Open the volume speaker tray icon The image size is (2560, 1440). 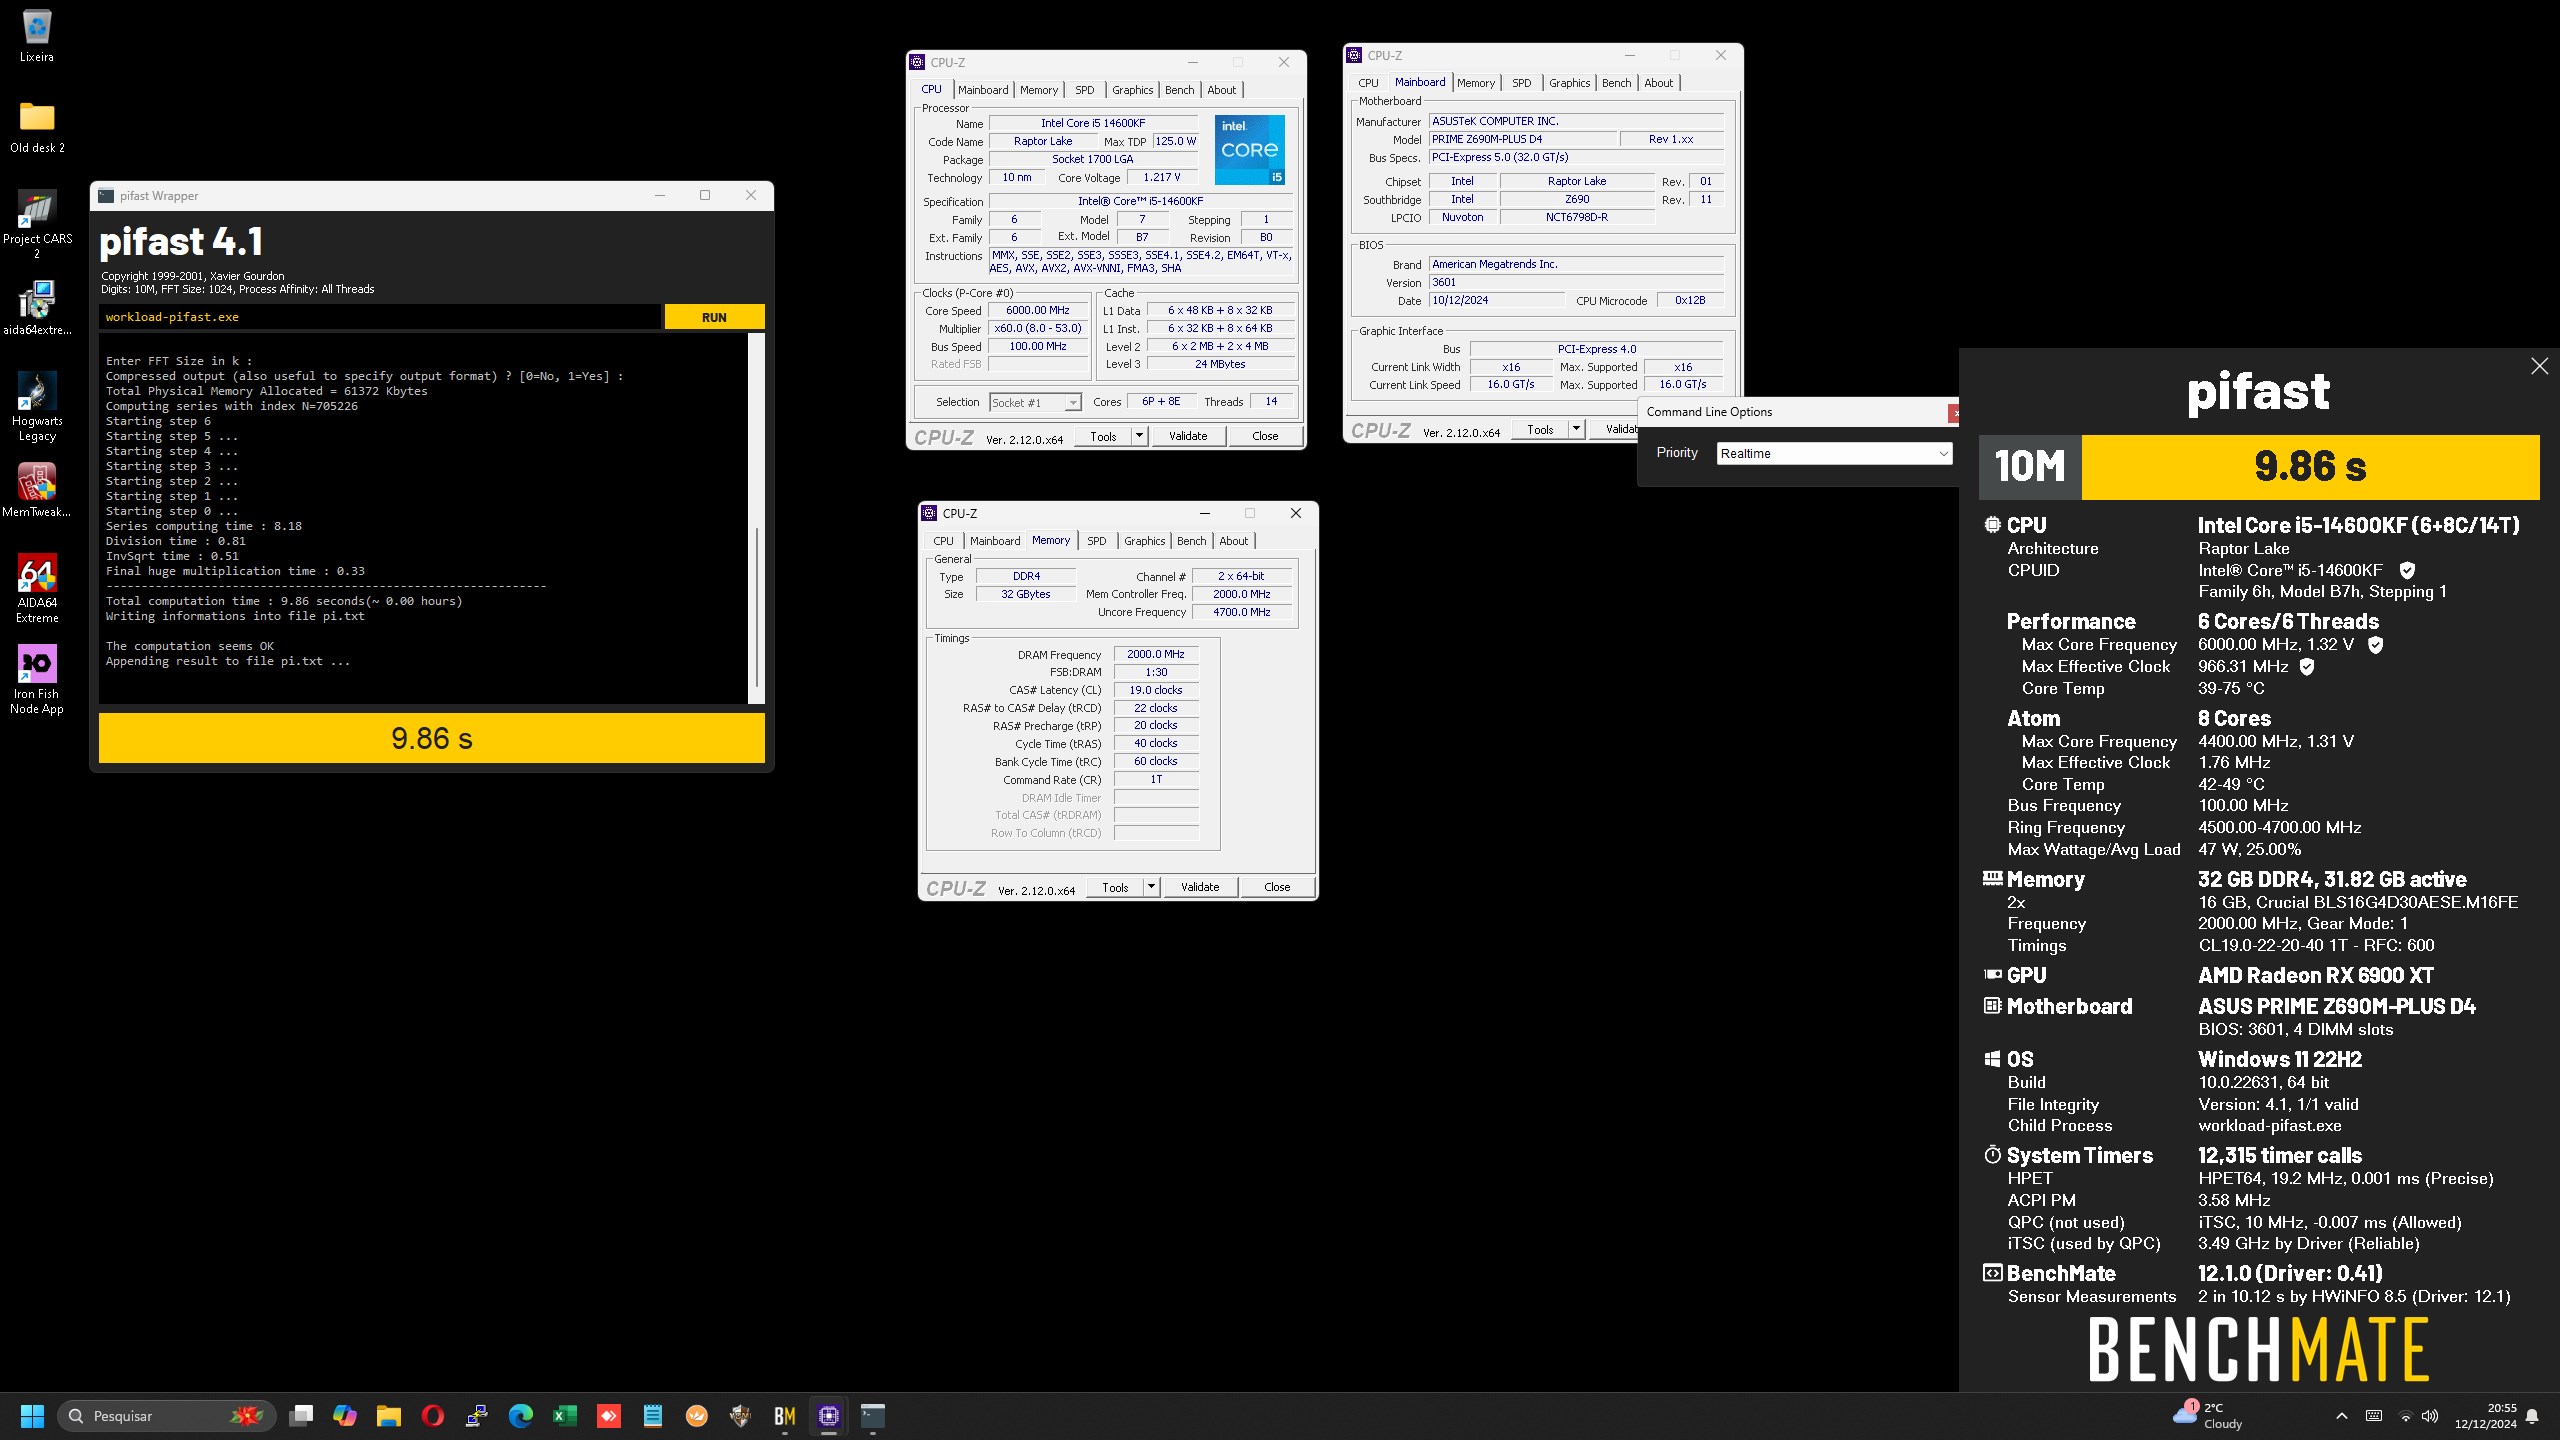point(2430,1416)
